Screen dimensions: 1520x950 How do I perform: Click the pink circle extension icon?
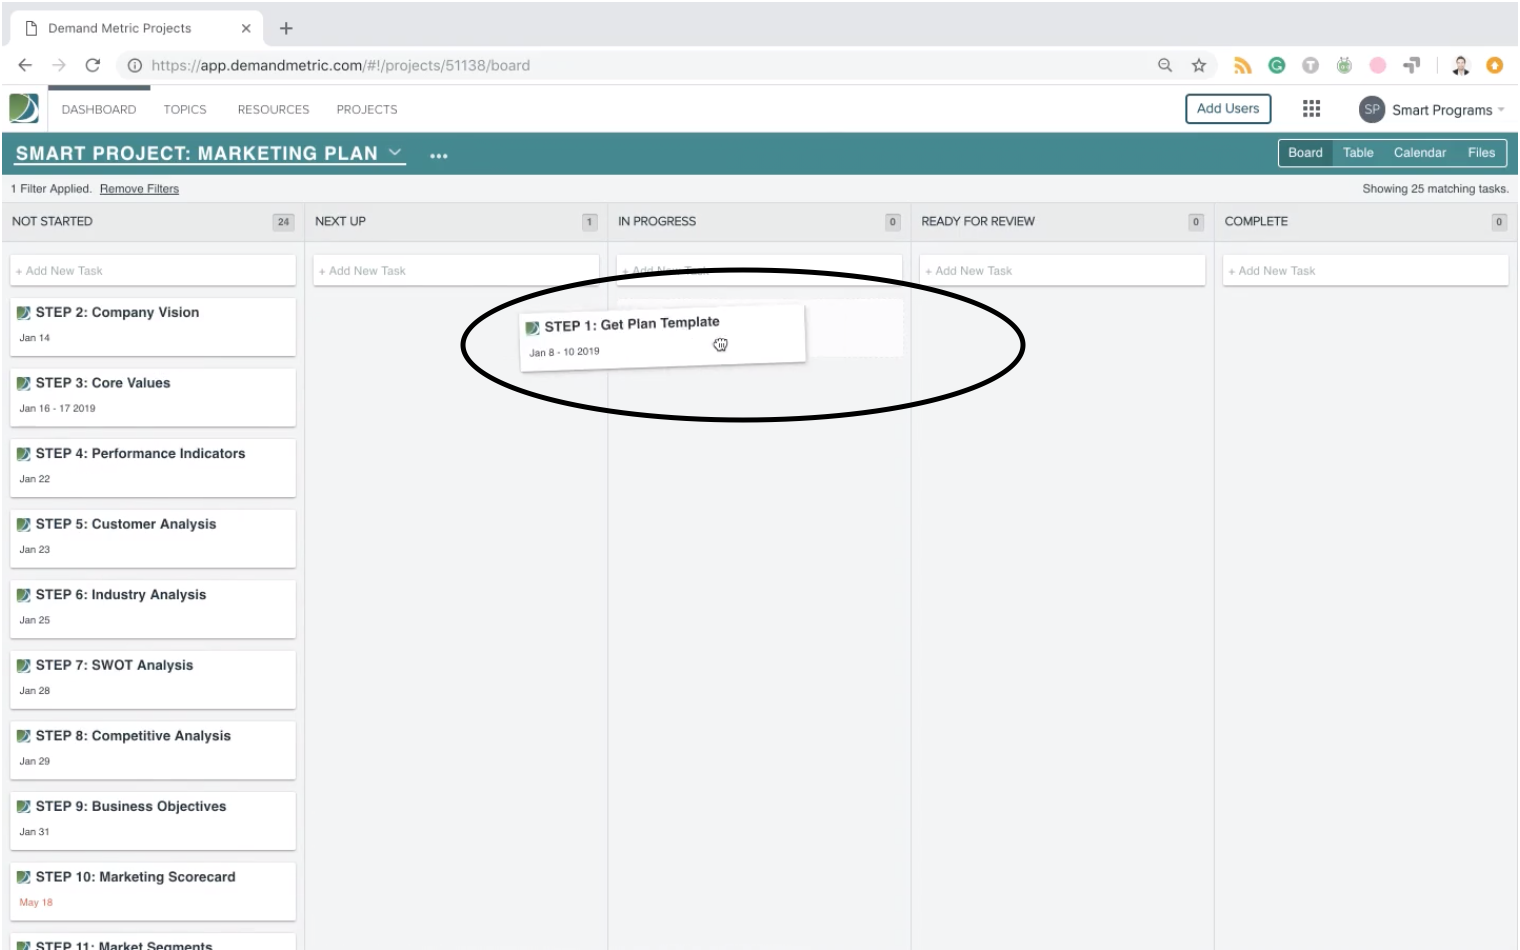[1378, 65]
